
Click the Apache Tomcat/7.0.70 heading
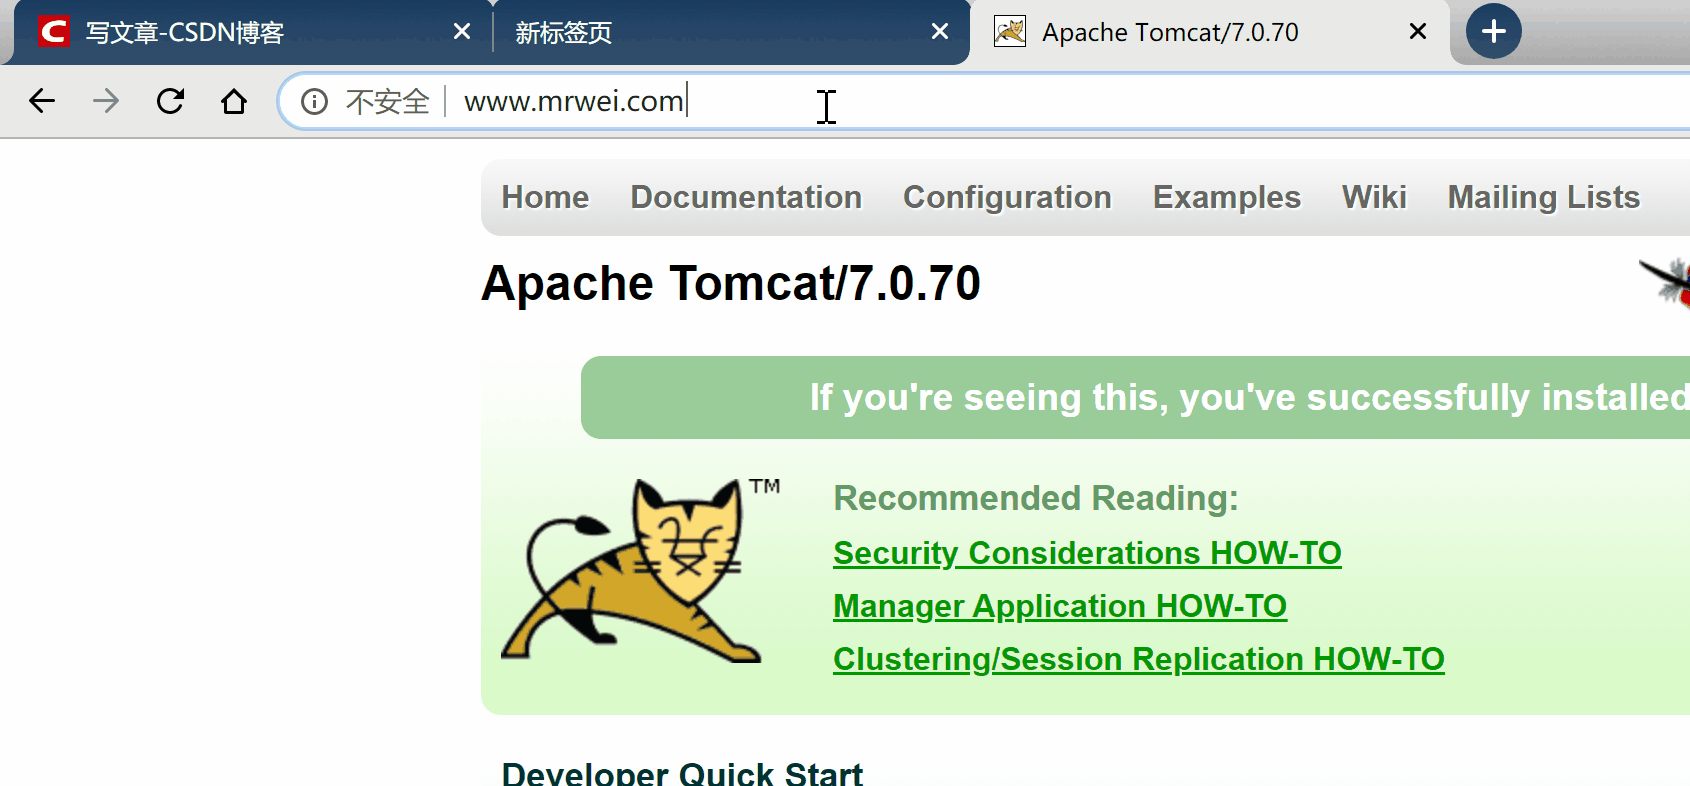[731, 283]
